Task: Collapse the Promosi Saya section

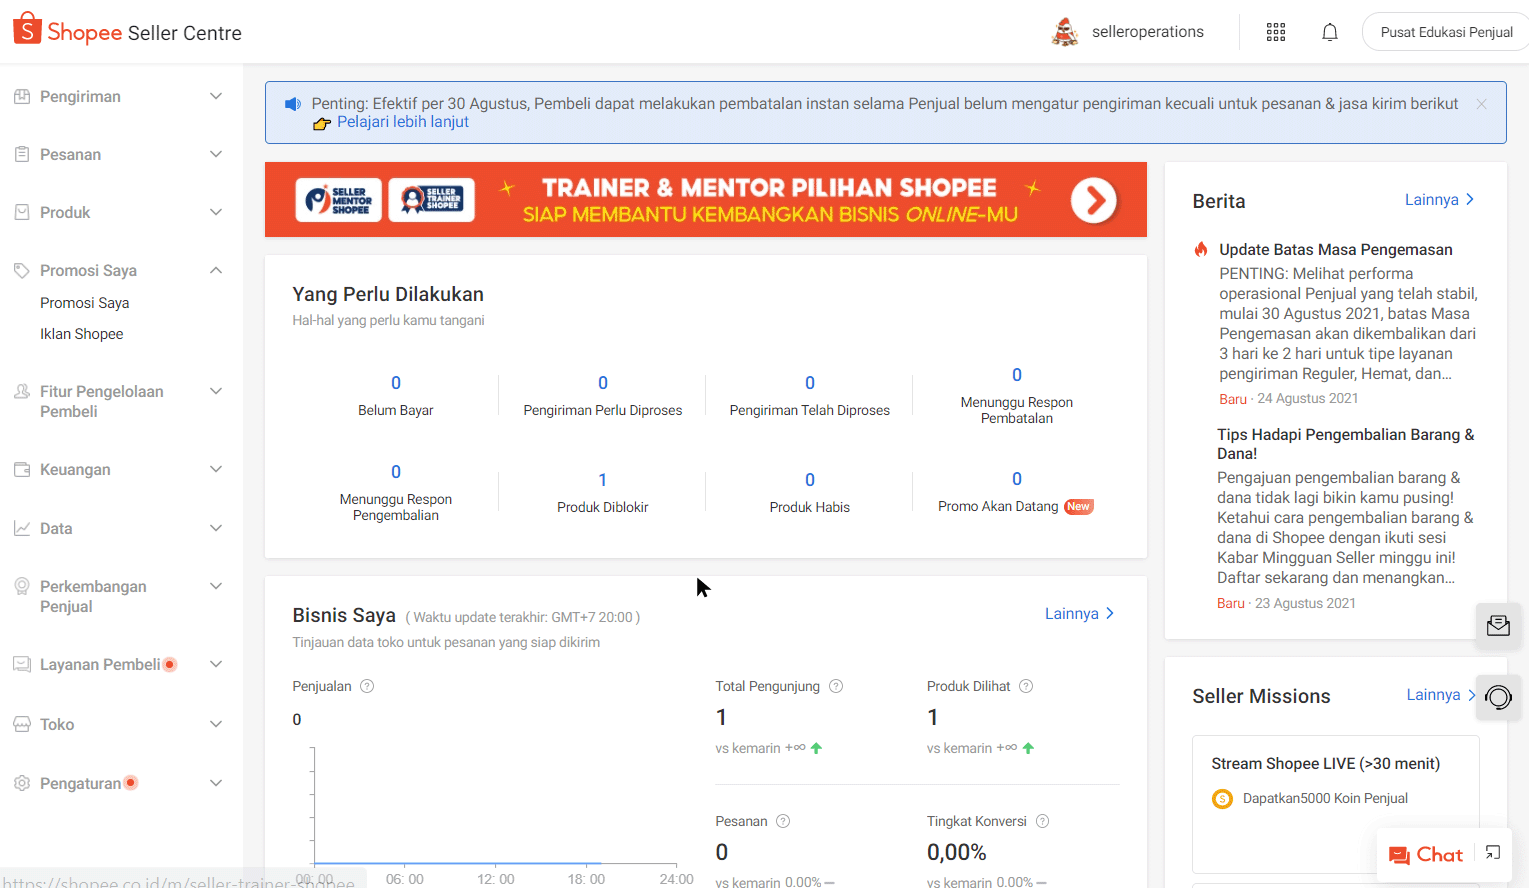Action: [x=215, y=271]
